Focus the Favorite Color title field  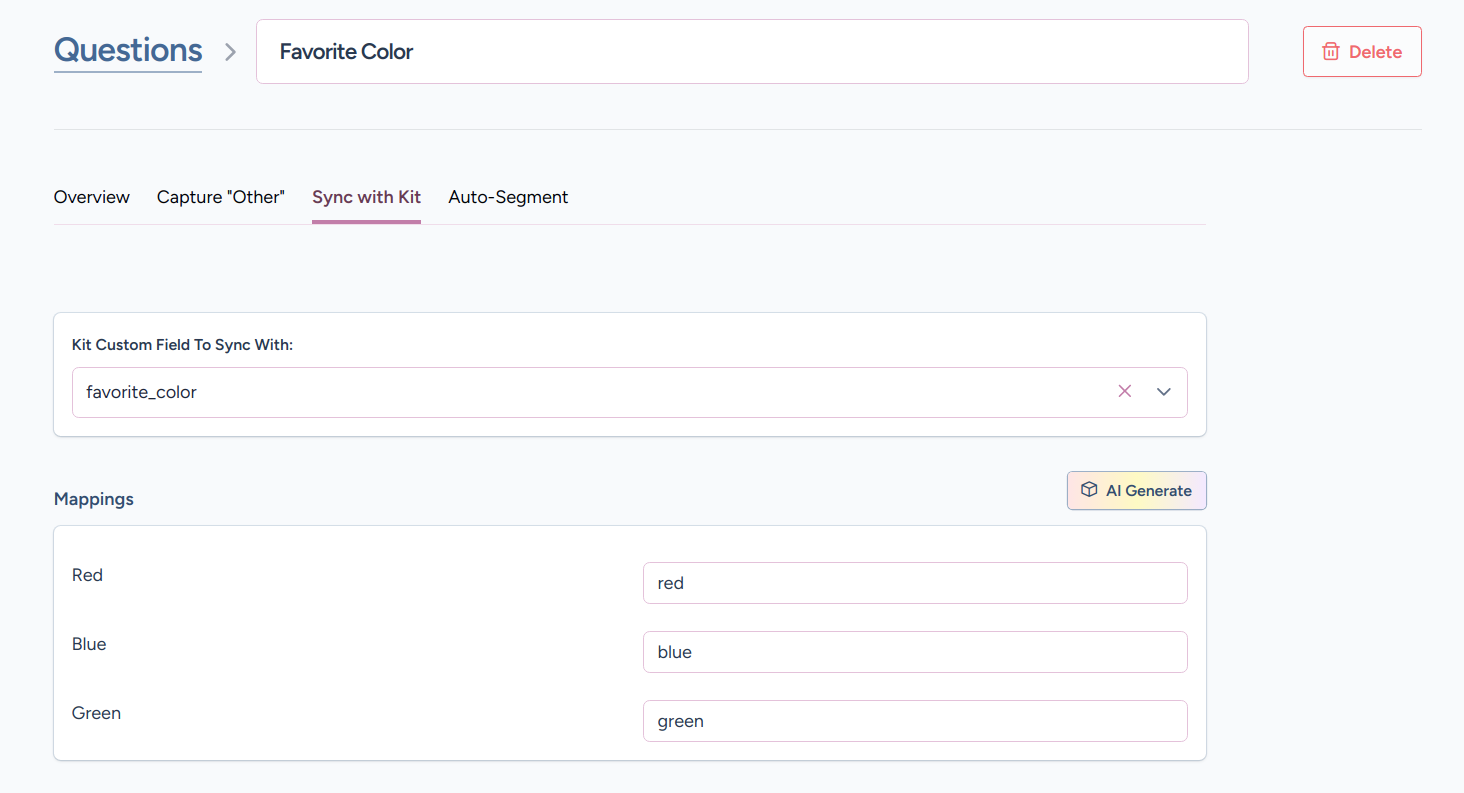752,52
